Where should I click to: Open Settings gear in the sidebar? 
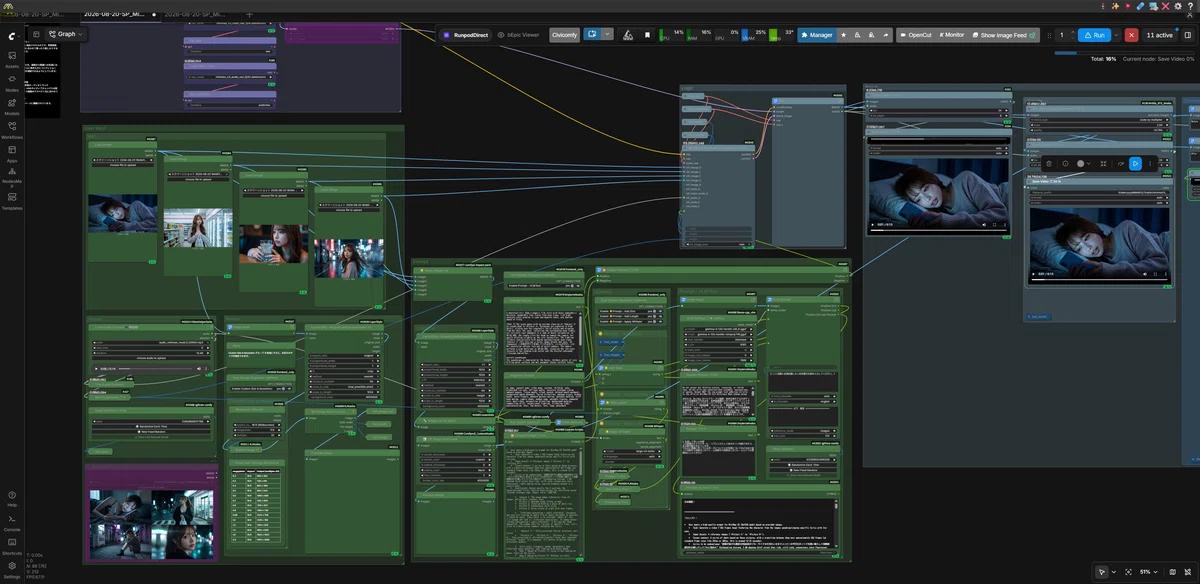click(12, 568)
